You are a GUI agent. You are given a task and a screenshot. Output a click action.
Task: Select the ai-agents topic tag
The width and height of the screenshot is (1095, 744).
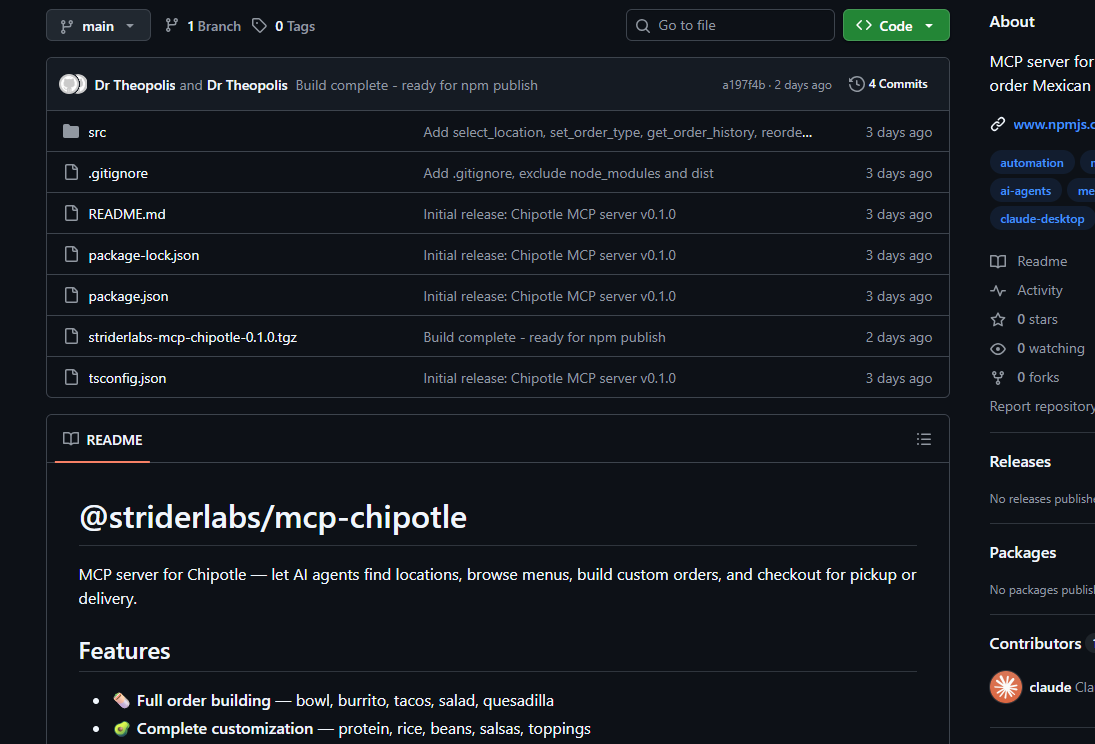coord(1025,191)
